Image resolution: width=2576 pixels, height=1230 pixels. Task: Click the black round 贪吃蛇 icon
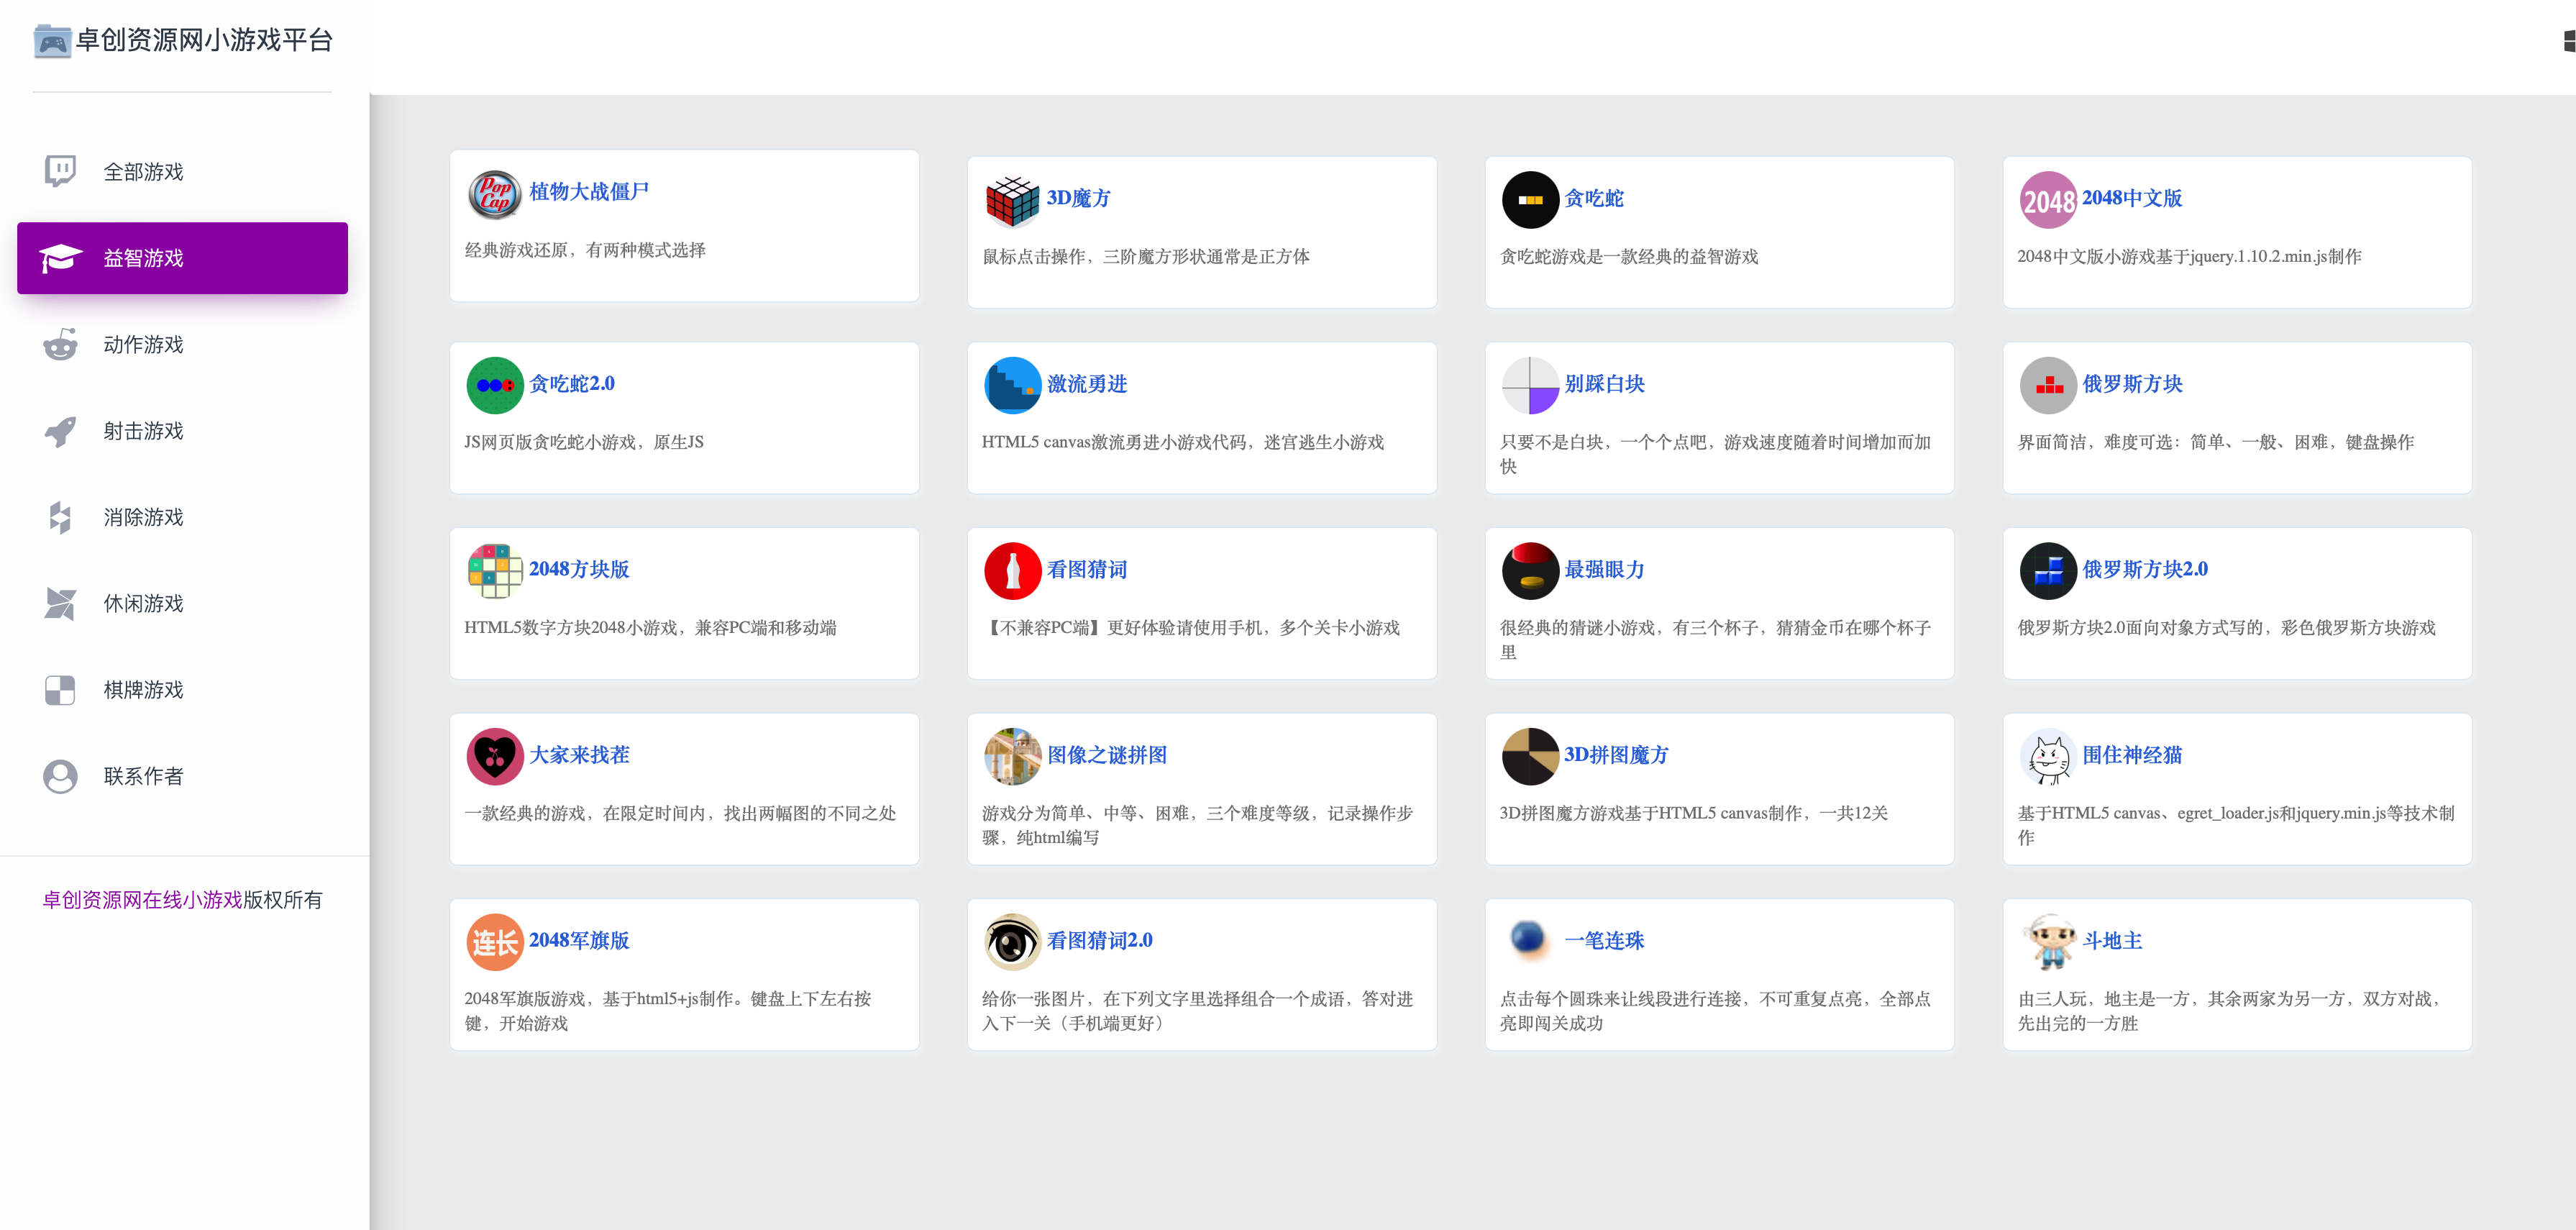[1530, 200]
